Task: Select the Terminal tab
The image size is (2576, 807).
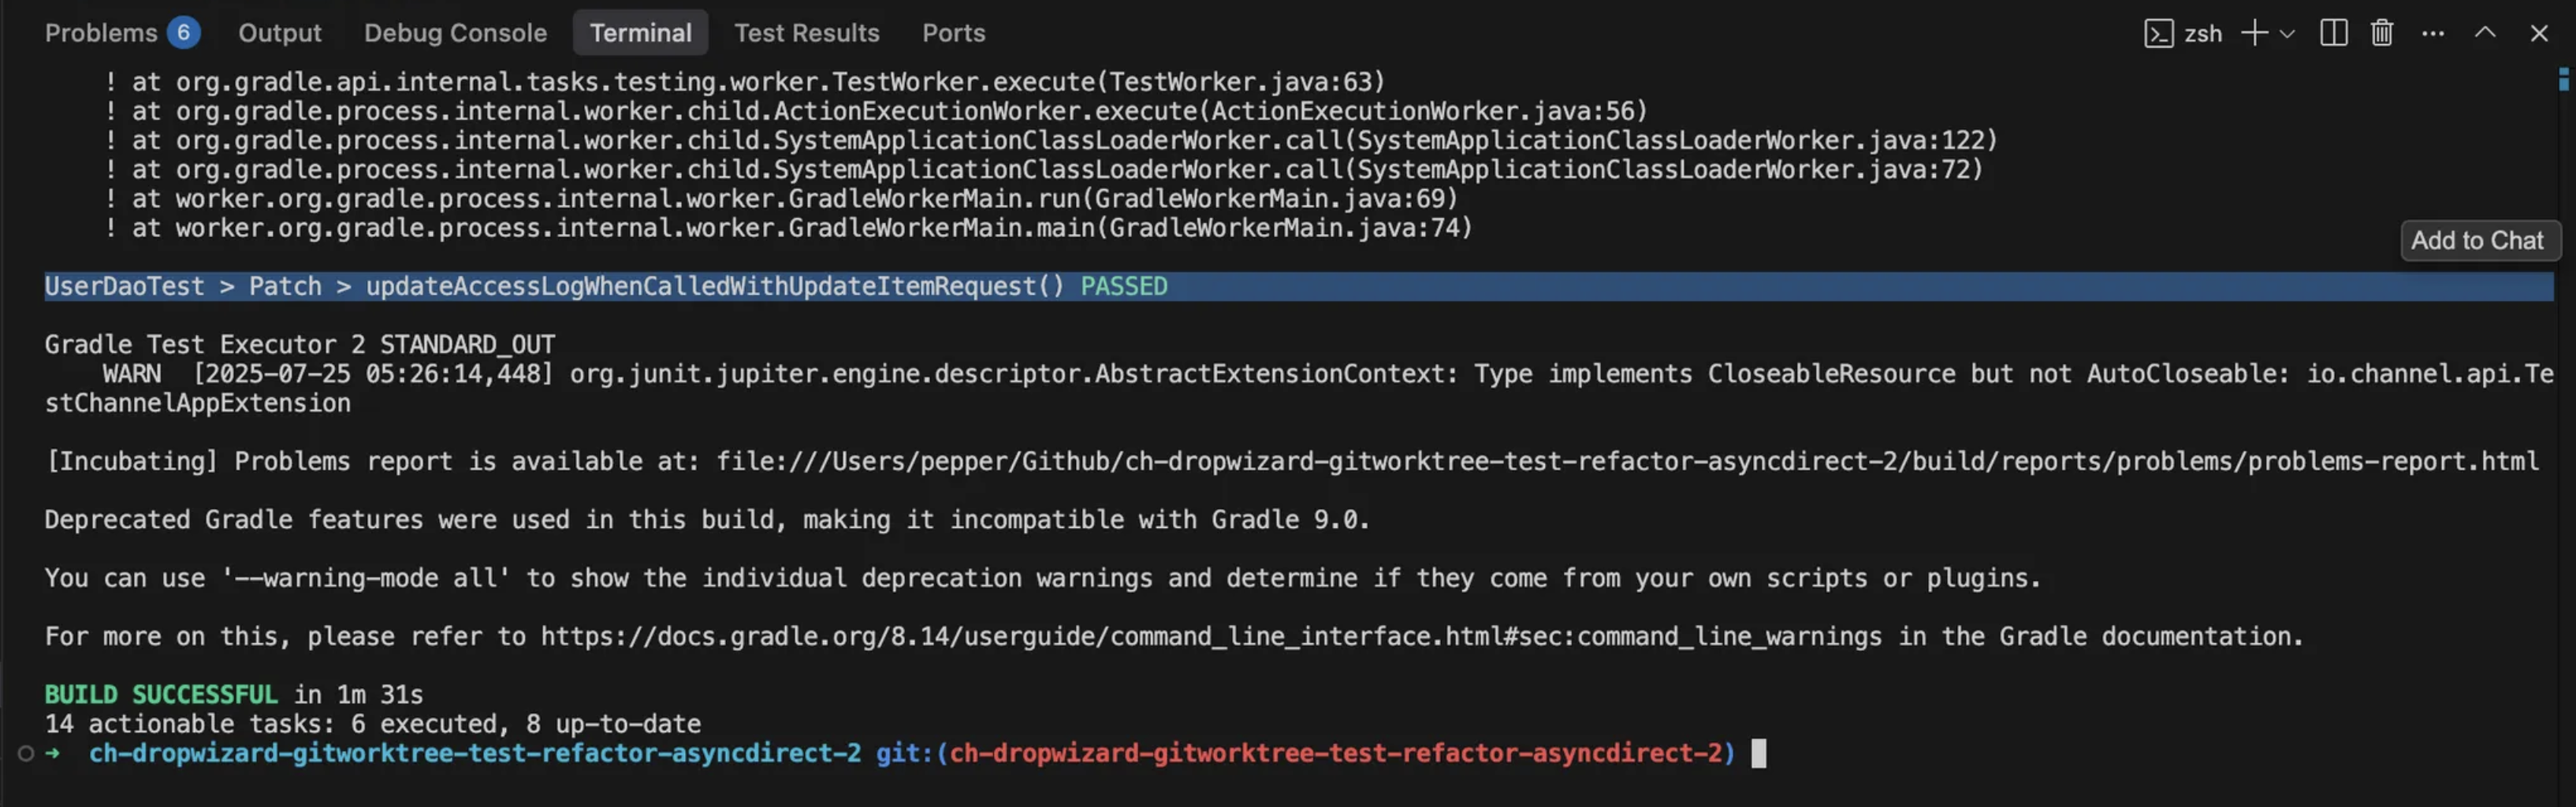Action: (x=640, y=33)
